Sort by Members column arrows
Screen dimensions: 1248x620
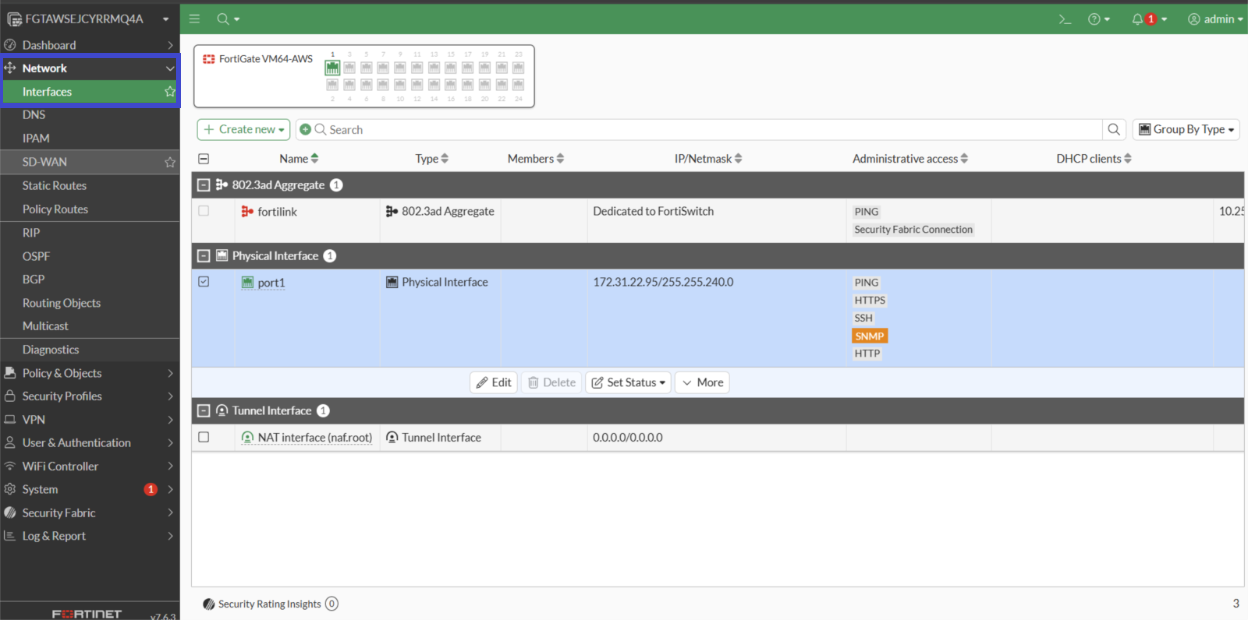pos(560,159)
